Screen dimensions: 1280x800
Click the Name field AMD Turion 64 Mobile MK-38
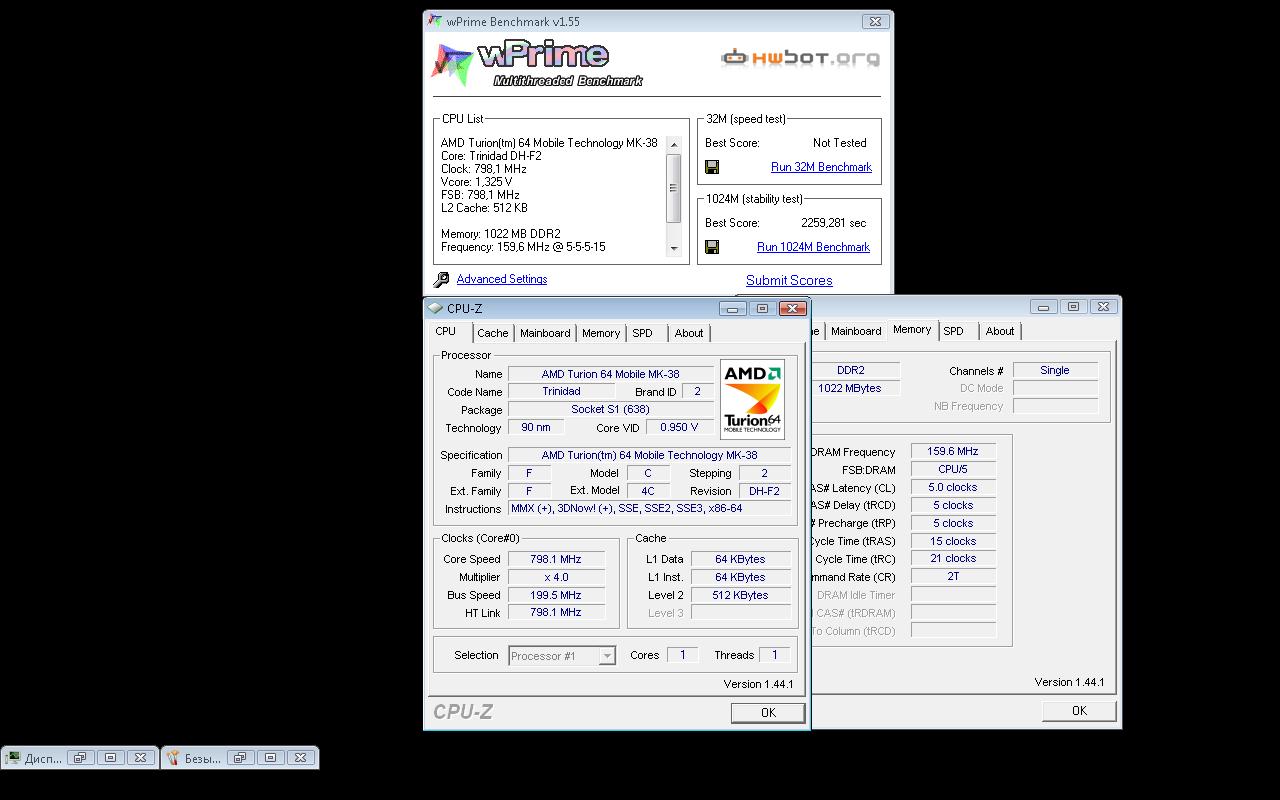(610, 374)
